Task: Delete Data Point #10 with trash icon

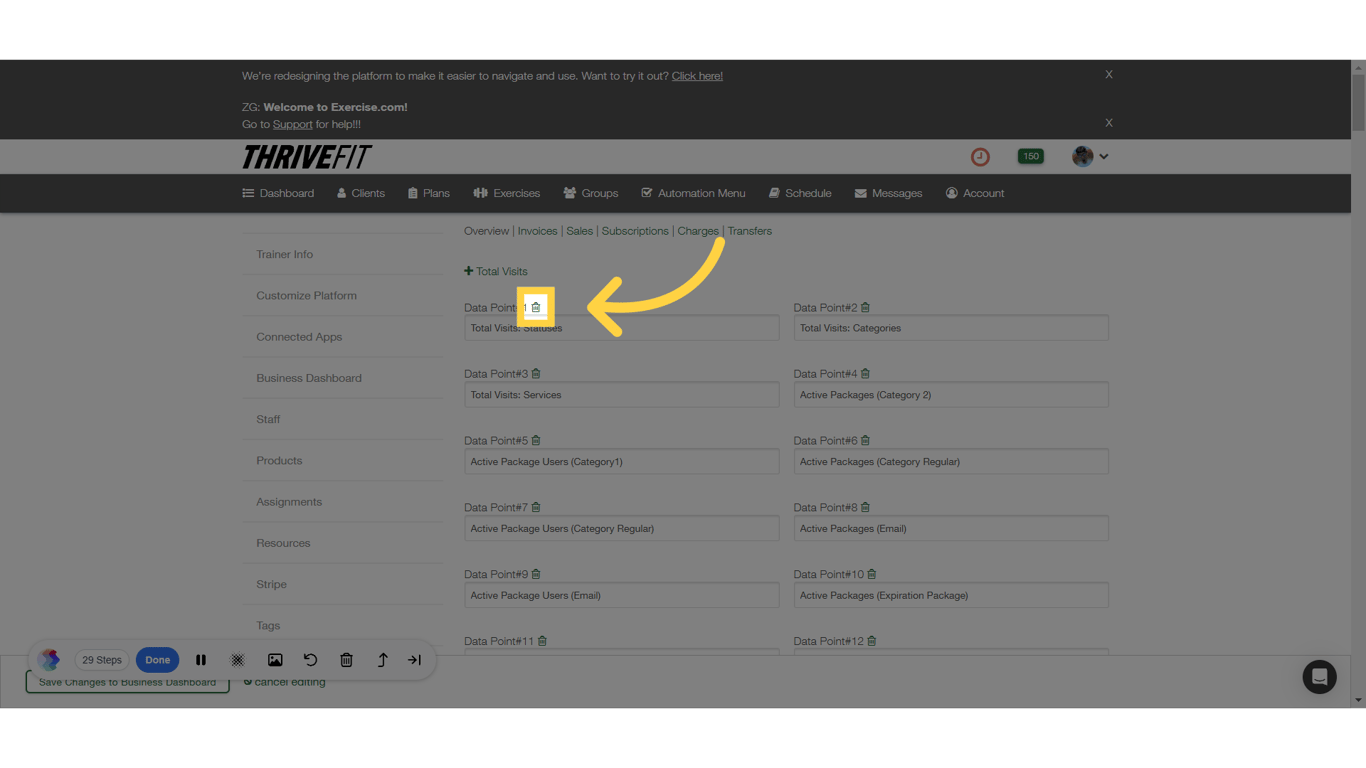Action: 872,574
